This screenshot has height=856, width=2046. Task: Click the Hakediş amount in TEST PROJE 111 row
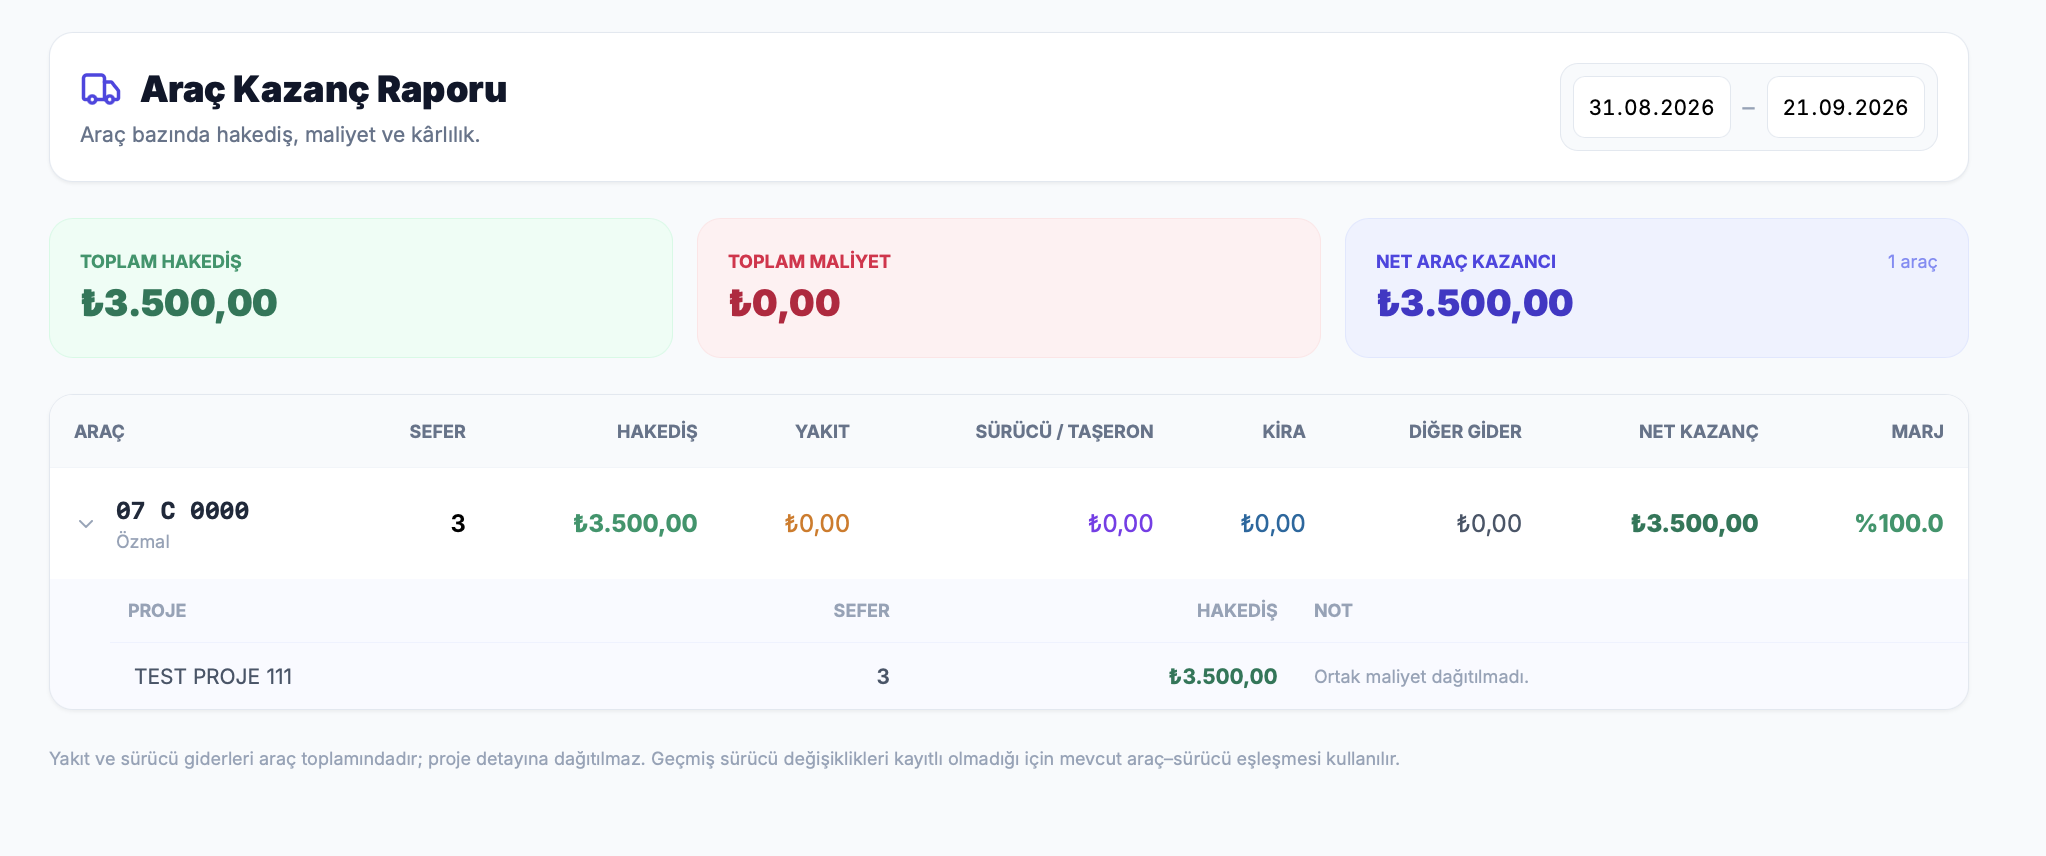point(1223,677)
